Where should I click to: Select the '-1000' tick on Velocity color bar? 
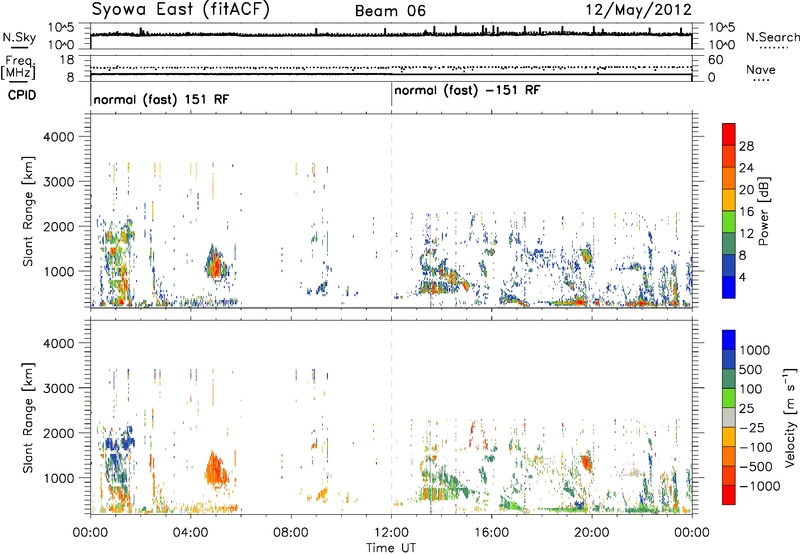click(759, 486)
